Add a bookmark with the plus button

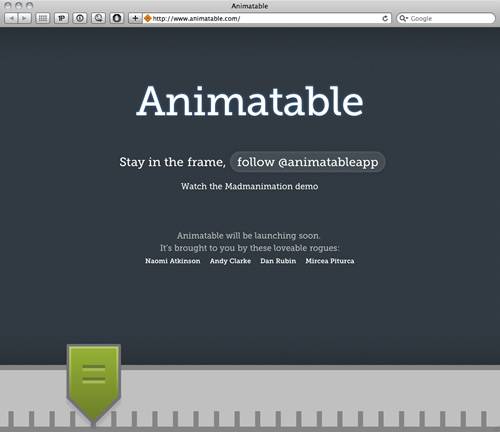tap(135, 18)
